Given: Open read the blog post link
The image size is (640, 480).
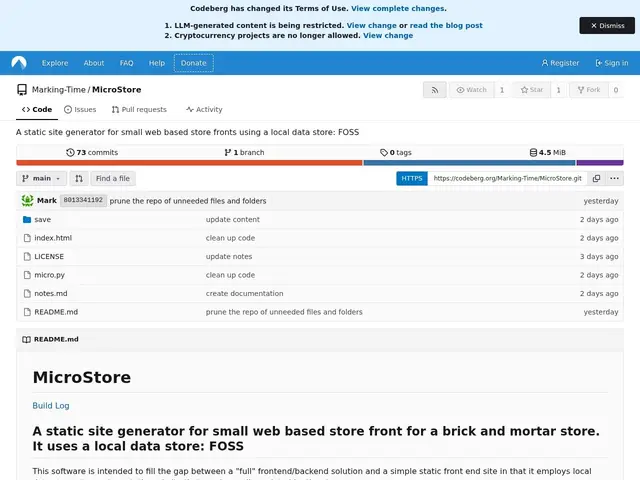Looking at the screenshot, I should [446, 25].
